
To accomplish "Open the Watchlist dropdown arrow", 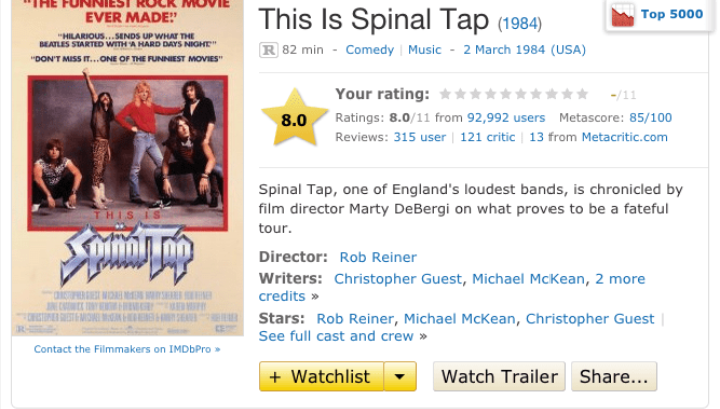I will click(399, 377).
